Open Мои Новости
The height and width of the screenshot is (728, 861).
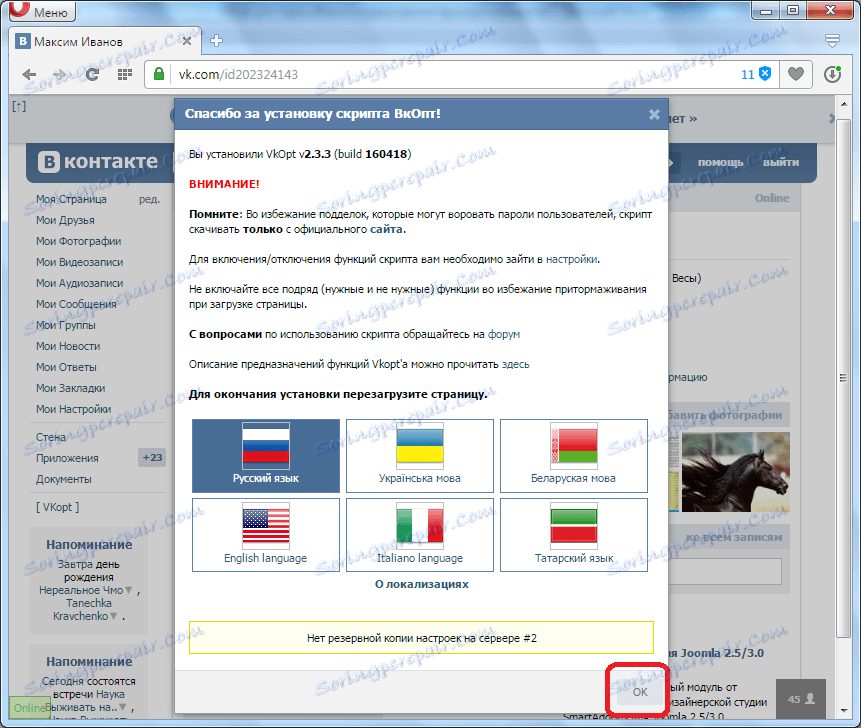click(x=68, y=346)
